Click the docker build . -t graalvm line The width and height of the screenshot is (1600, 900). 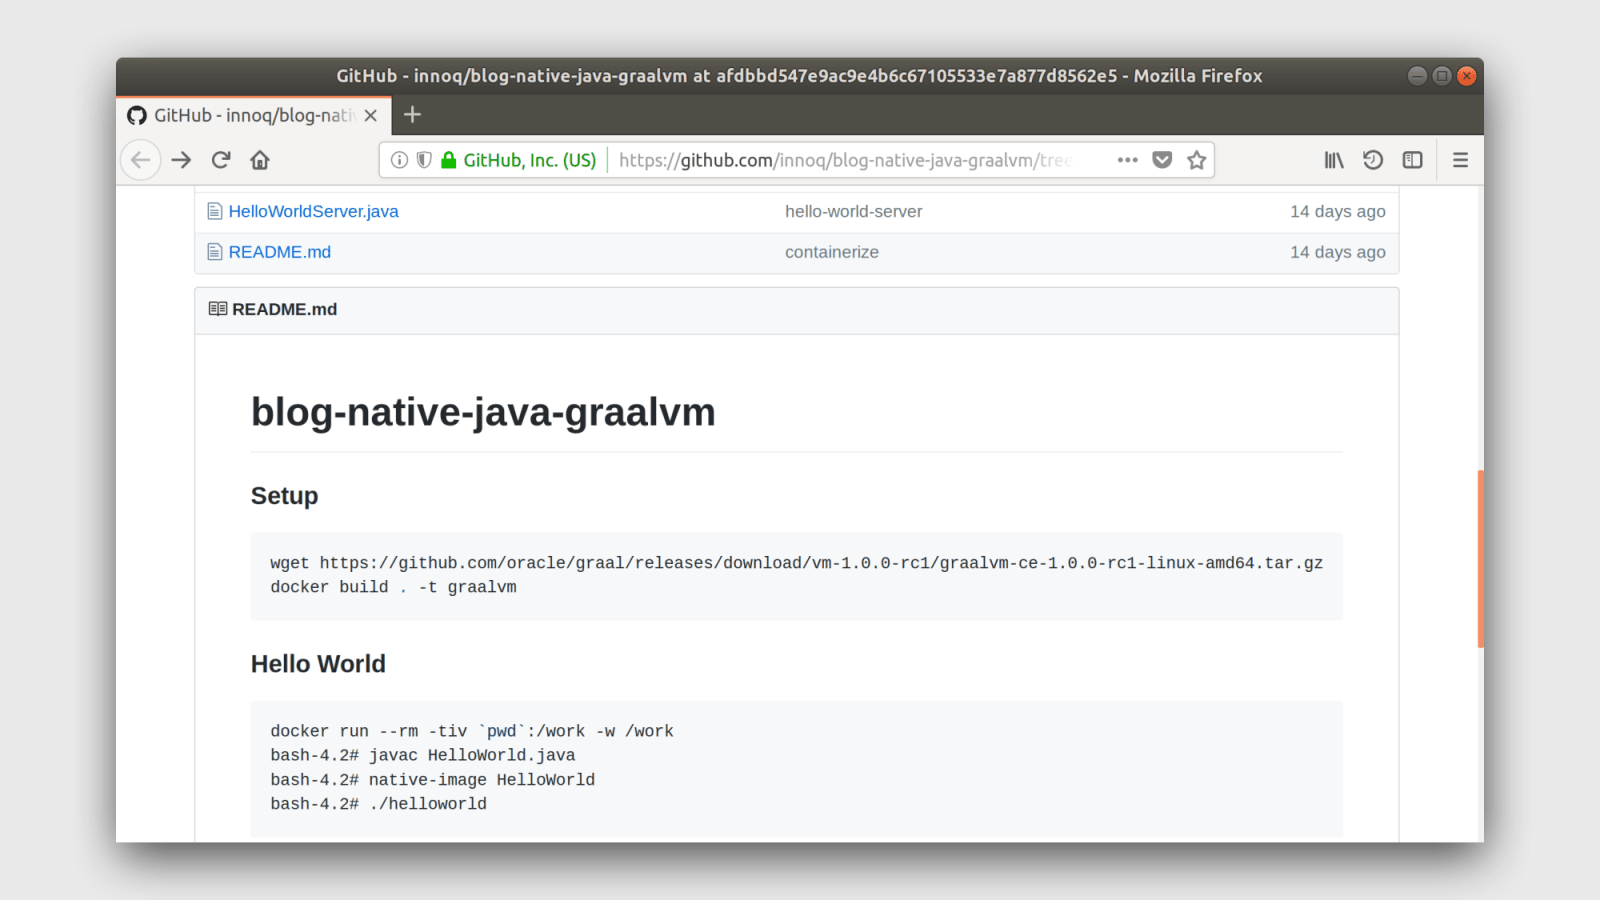[x=393, y=587]
